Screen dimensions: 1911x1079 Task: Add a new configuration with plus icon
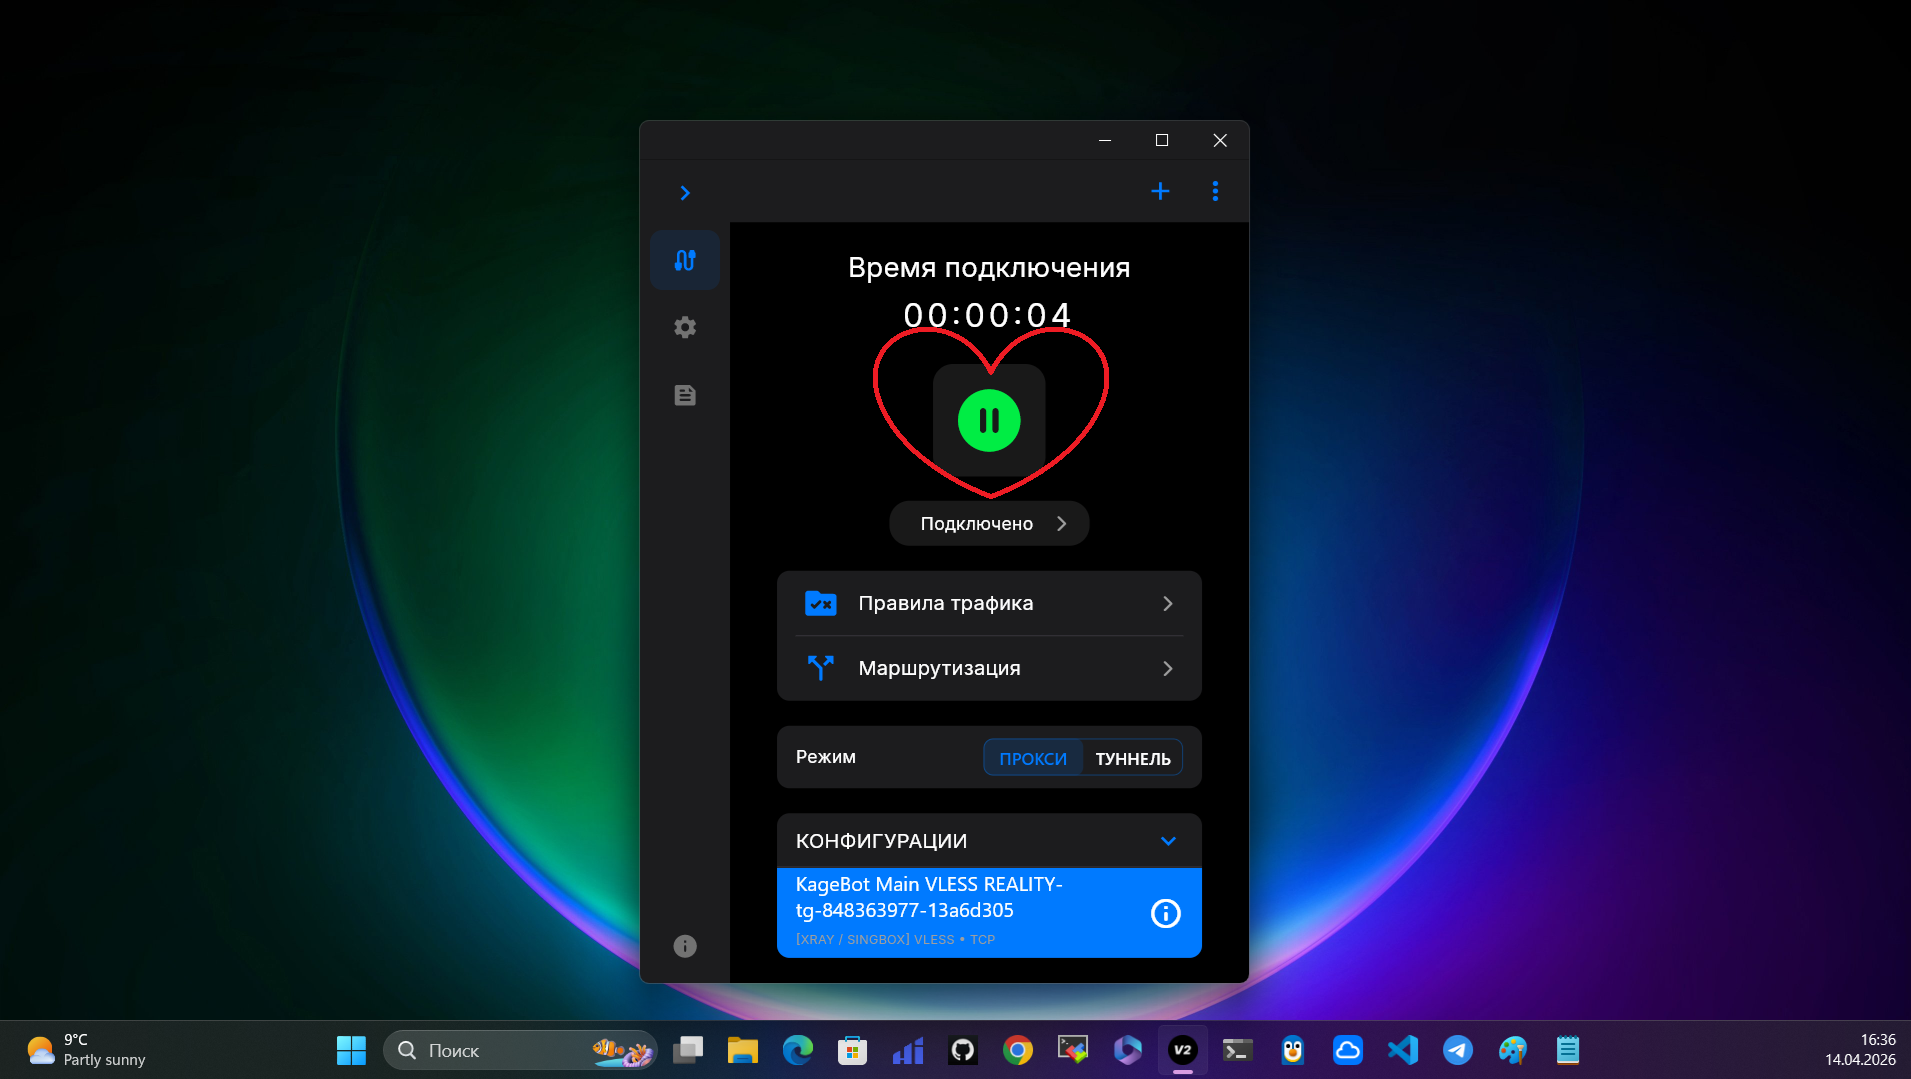1160,191
